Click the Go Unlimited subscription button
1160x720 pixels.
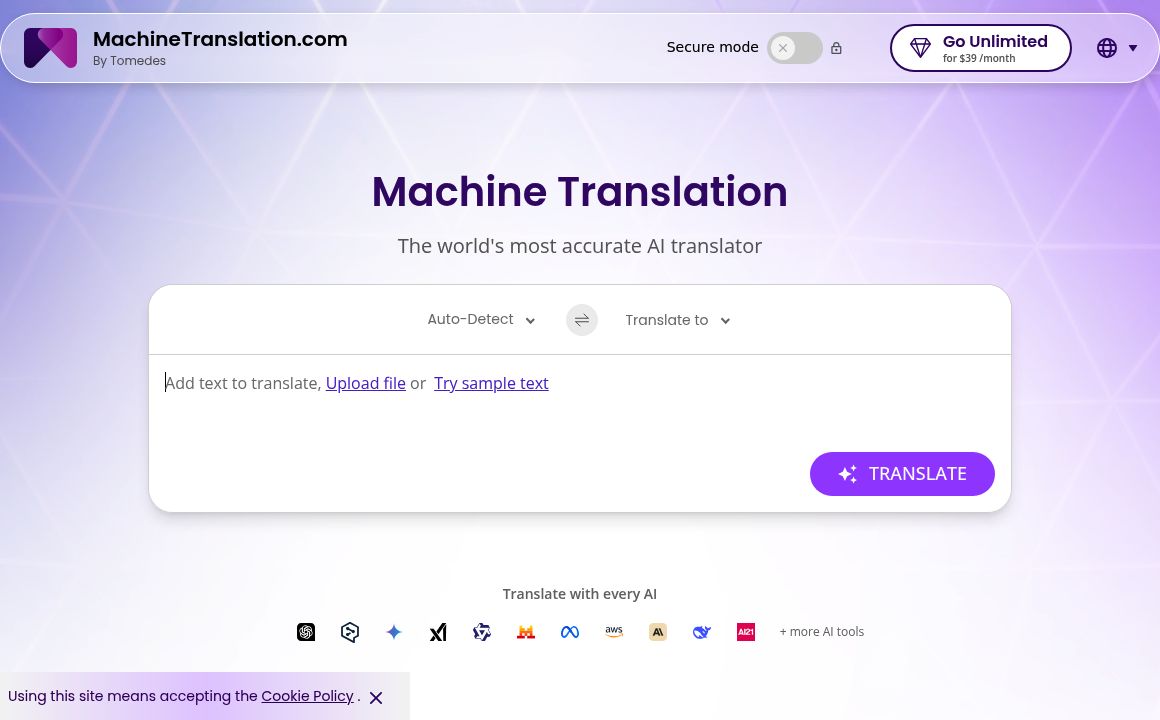coord(980,47)
